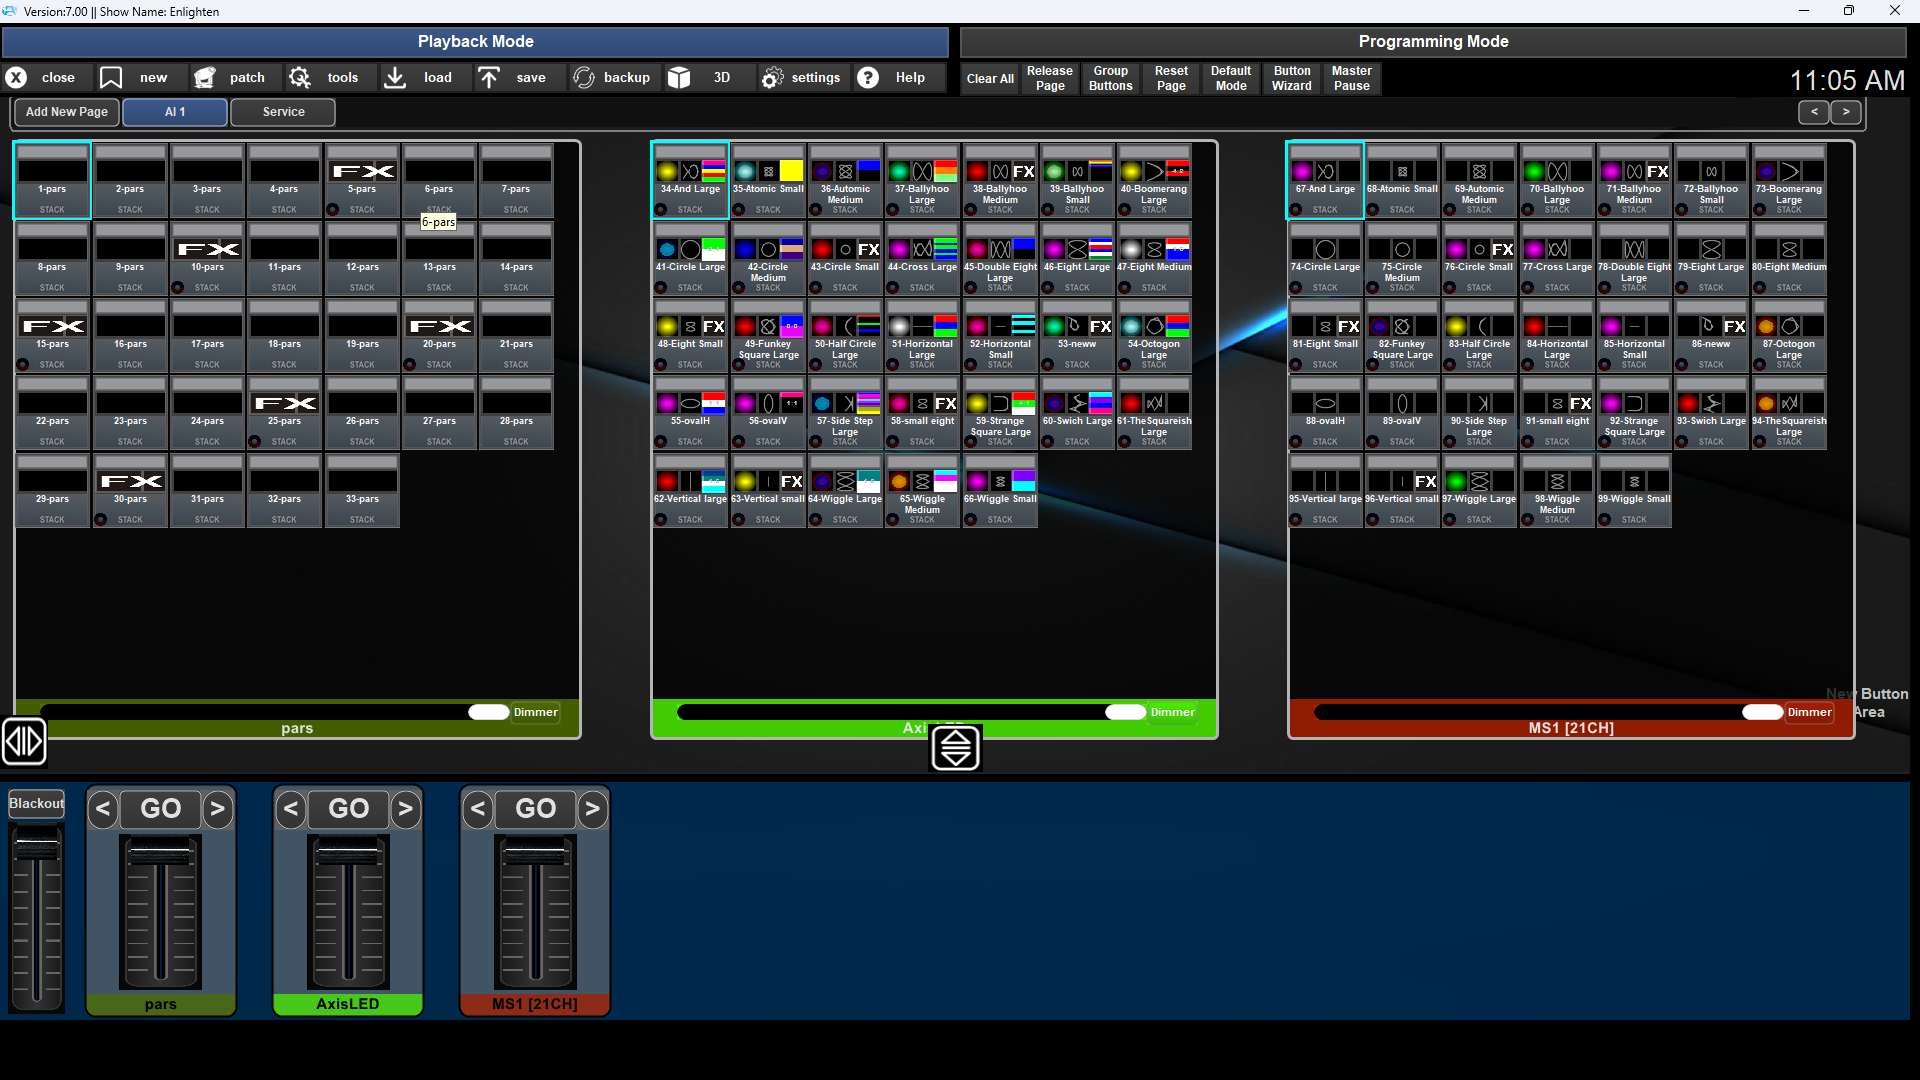1920x1080 pixels.
Task: Click the Clear All button
Action: (990, 78)
